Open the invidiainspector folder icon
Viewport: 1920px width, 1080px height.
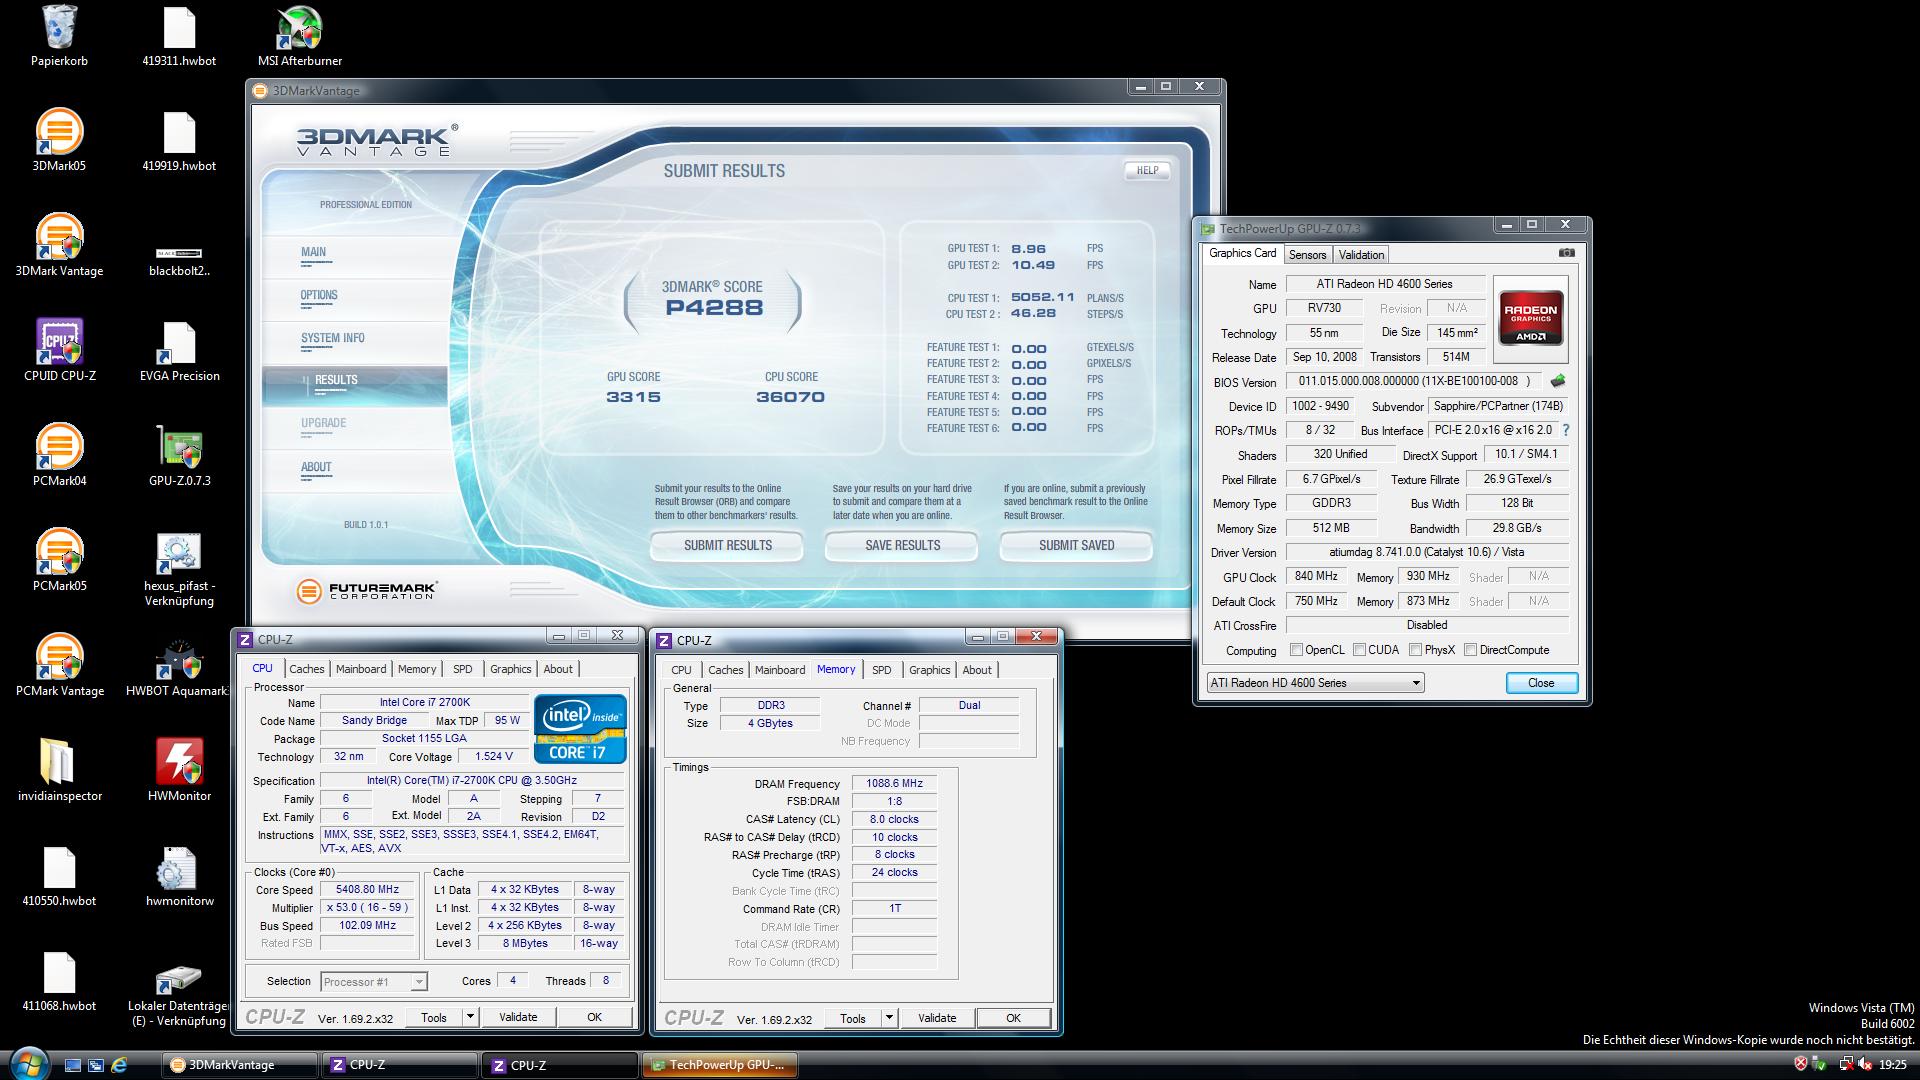coord(59,771)
